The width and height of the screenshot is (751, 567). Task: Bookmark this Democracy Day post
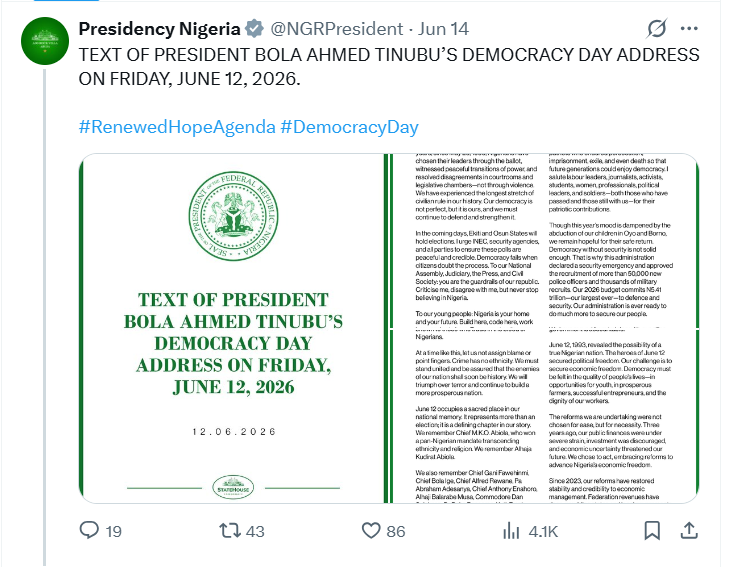652,531
